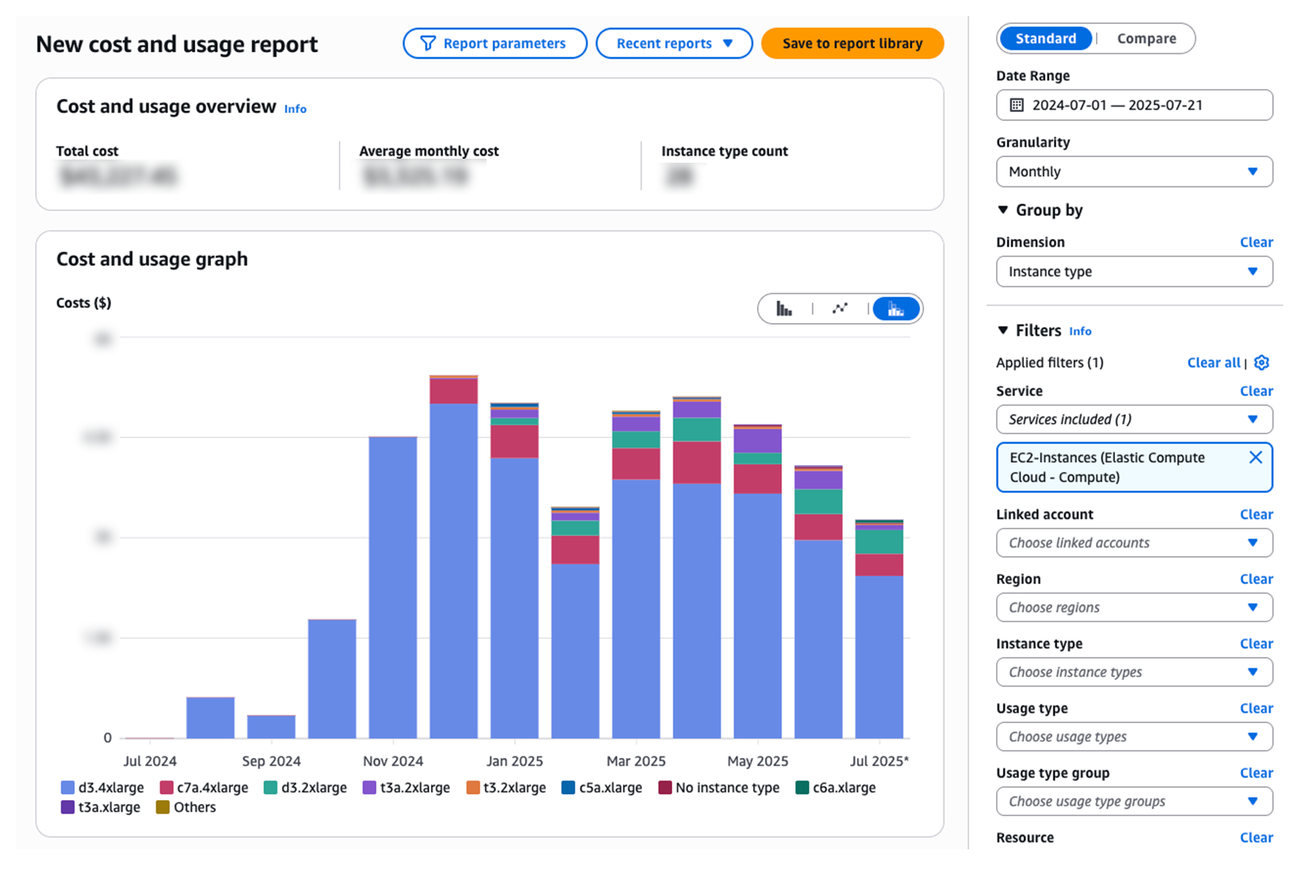This screenshot has height=873, width=1296.
Task: Click the d3.2xlarge legend swatch
Action: click(x=270, y=788)
